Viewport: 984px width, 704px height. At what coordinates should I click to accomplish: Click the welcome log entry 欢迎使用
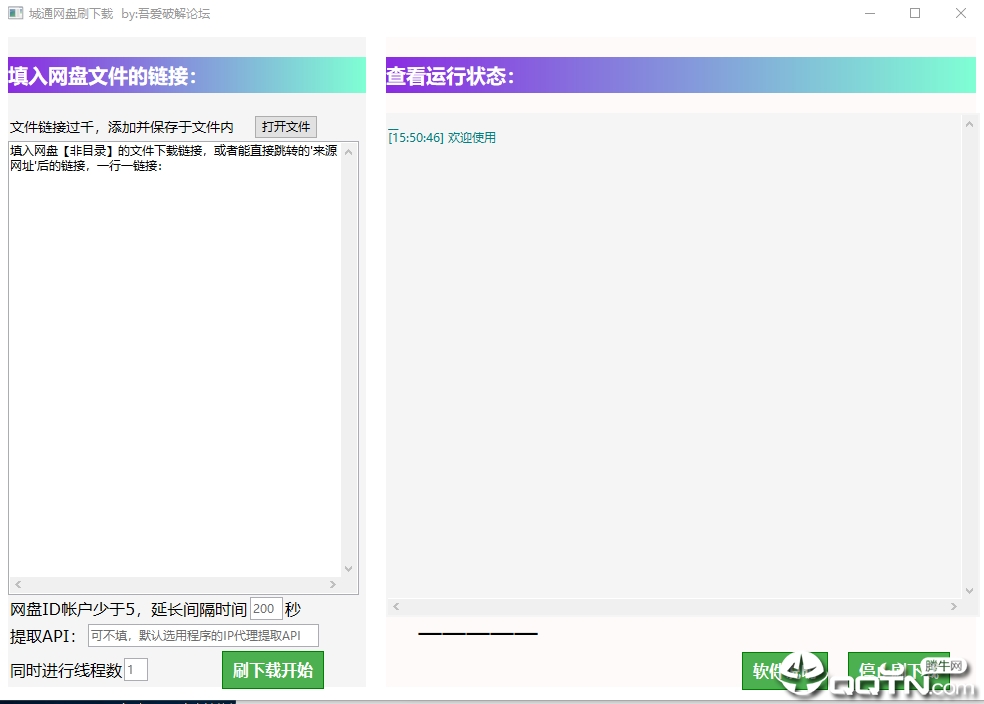(471, 137)
